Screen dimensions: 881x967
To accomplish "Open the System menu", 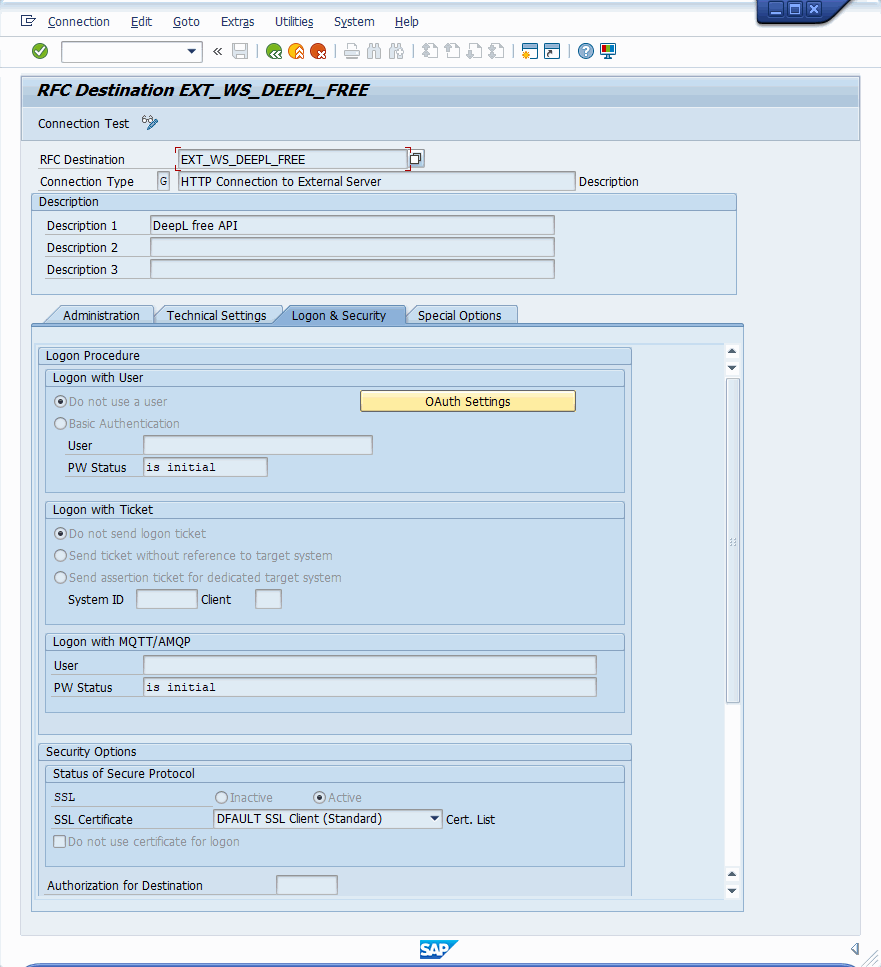I will point(354,22).
